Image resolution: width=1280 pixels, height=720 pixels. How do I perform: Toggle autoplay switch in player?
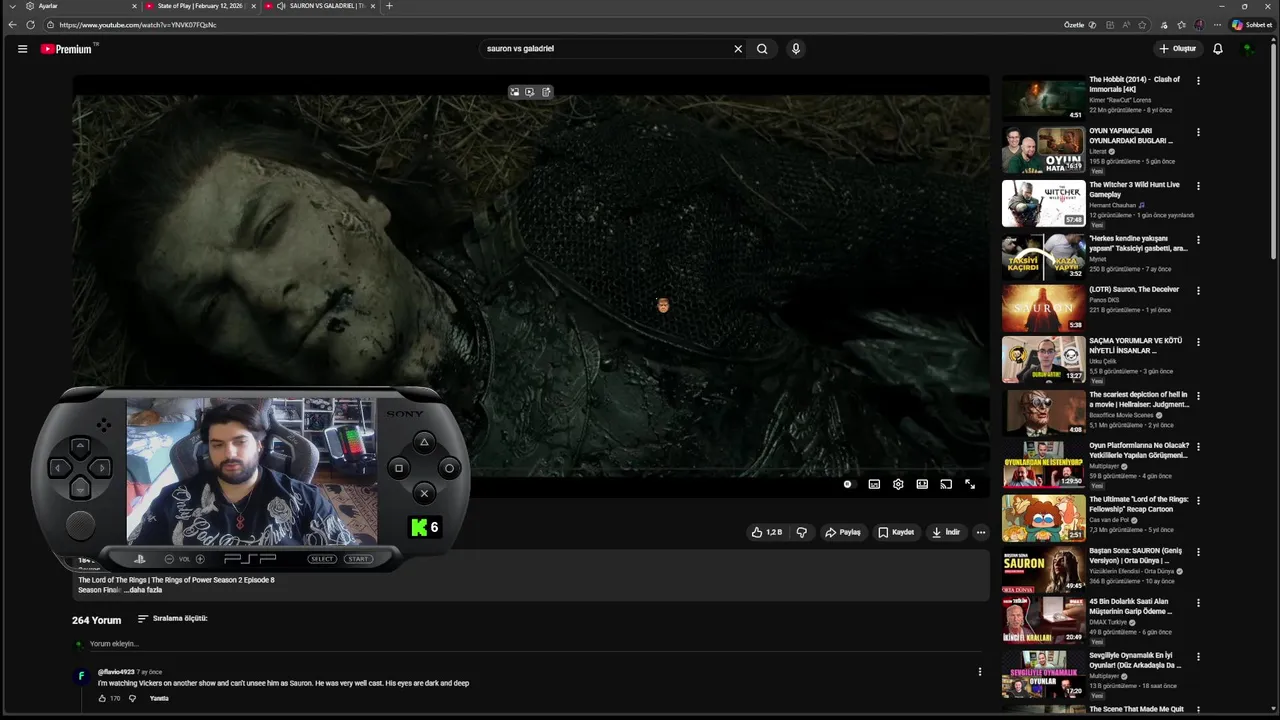(848, 484)
